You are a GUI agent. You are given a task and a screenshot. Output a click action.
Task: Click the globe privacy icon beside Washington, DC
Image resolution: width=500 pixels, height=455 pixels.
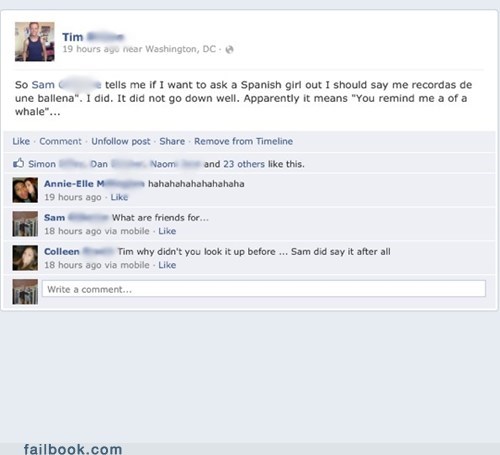click(229, 50)
